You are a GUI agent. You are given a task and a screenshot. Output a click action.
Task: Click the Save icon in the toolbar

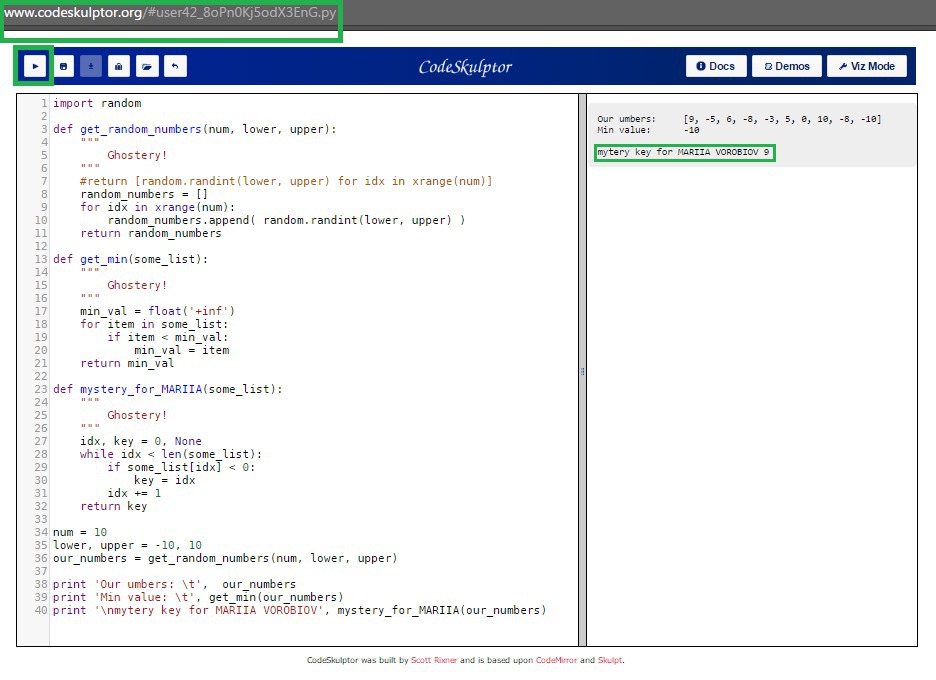(63, 66)
